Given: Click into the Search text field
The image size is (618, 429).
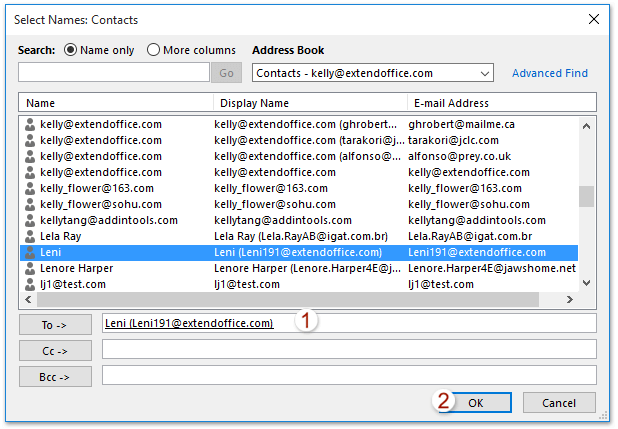Looking at the screenshot, I should 113,73.
